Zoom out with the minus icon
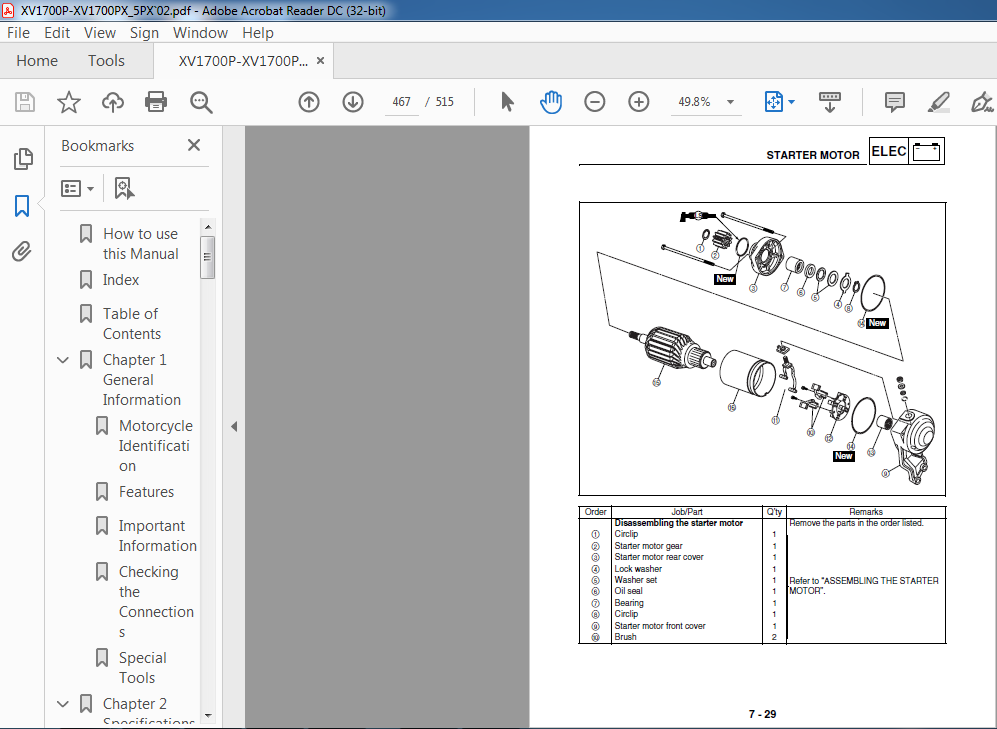Screen dimensions: 997x729 coord(595,102)
